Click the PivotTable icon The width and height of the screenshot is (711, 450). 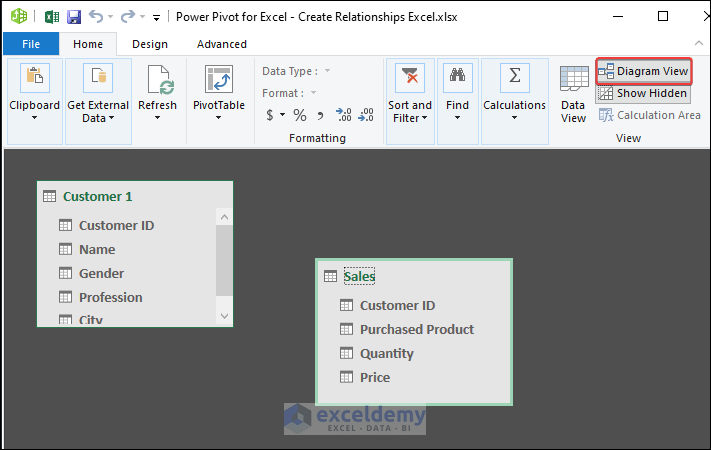tap(219, 79)
